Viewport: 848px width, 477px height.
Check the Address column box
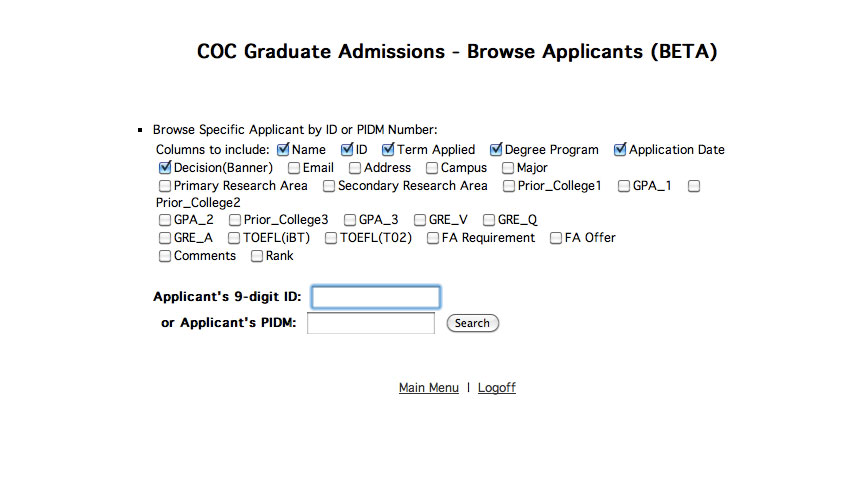click(355, 168)
